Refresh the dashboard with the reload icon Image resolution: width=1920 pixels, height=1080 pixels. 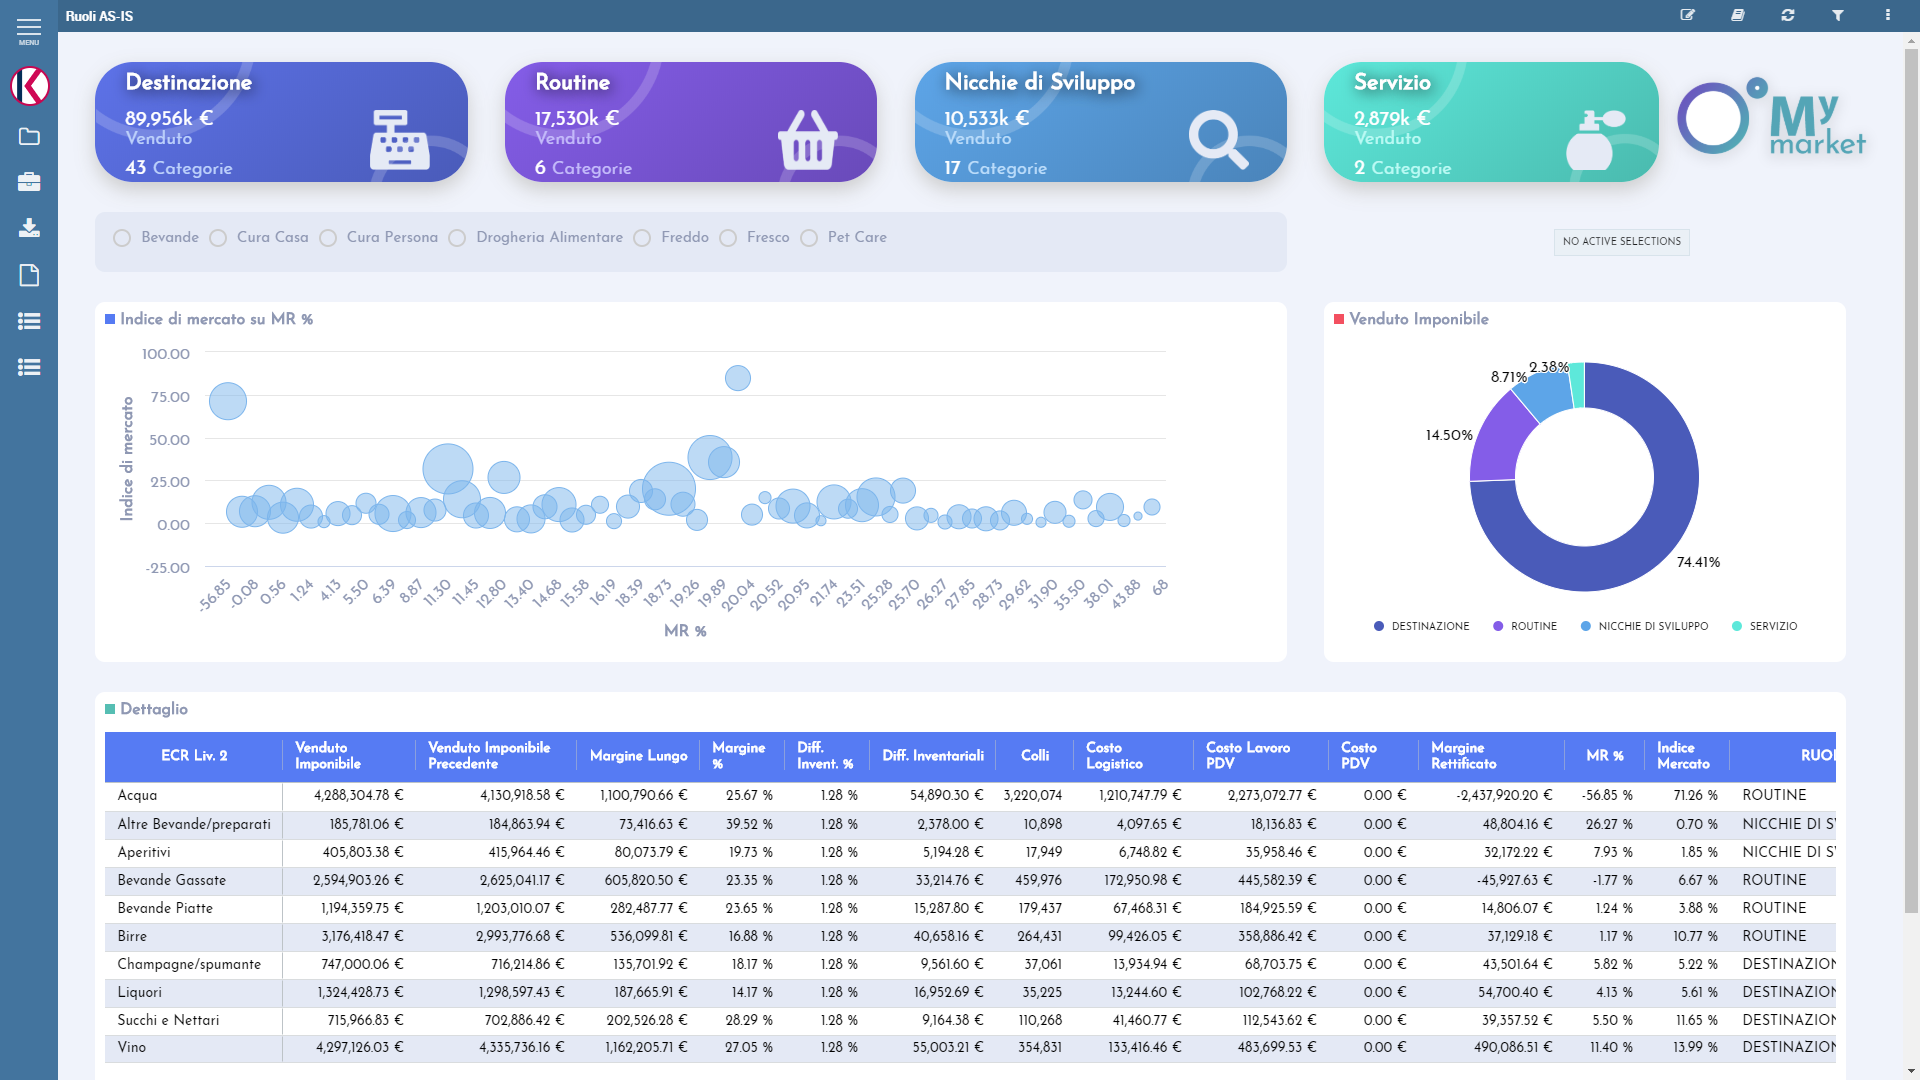click(1789, 15)
